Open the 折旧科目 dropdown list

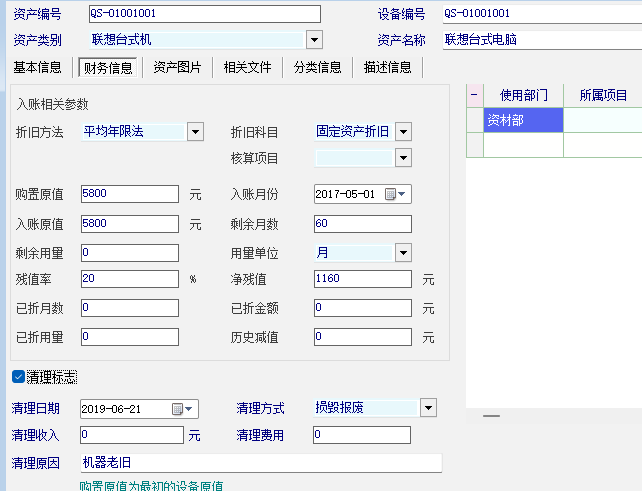point(403,131)
